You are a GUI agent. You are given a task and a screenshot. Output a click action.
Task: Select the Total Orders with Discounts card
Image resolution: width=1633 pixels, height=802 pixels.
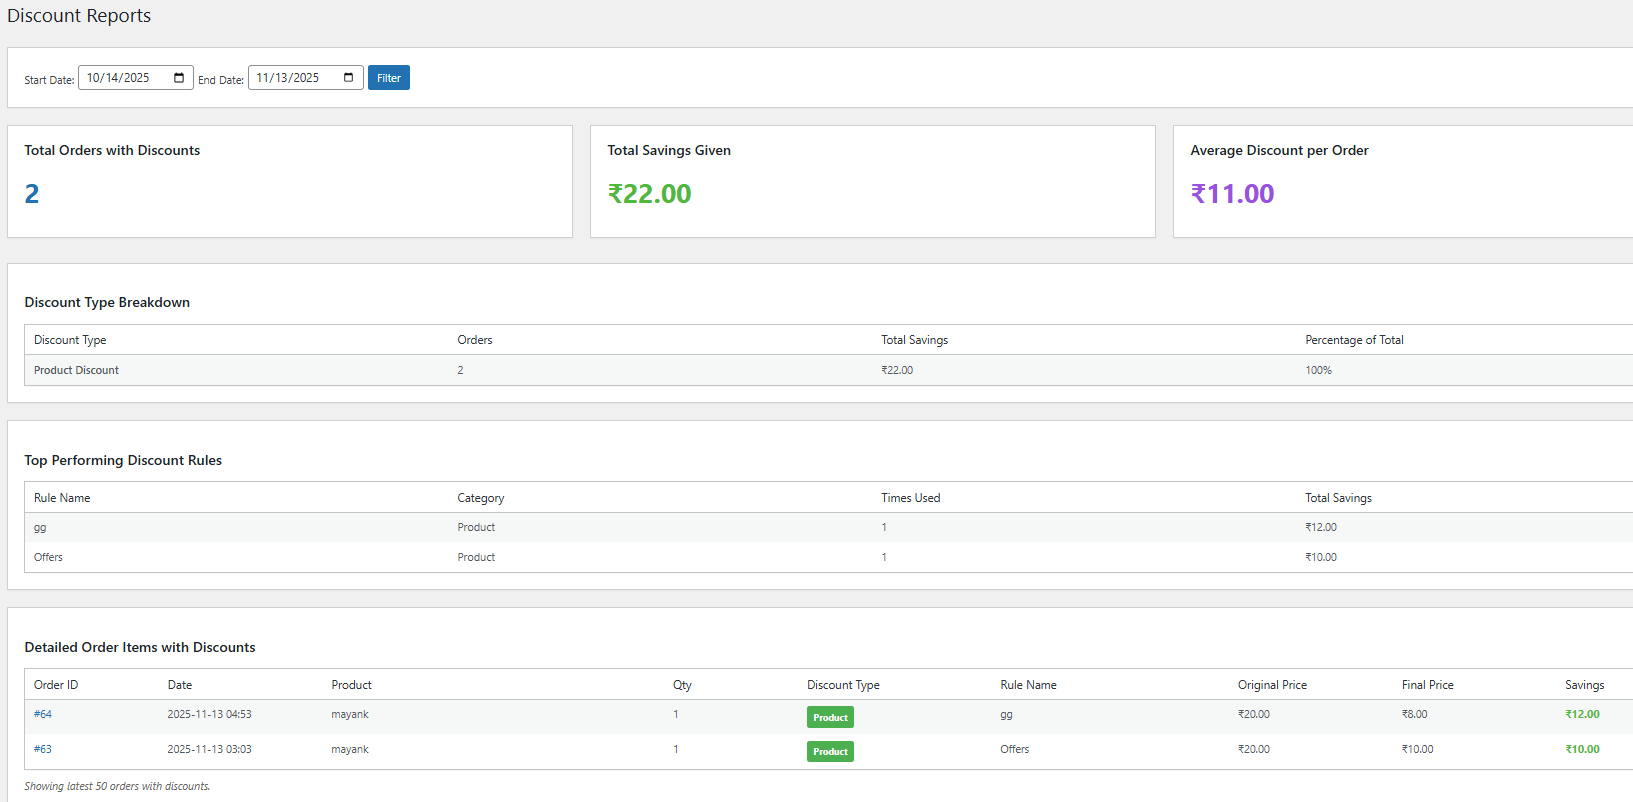[x=289, y=181]
